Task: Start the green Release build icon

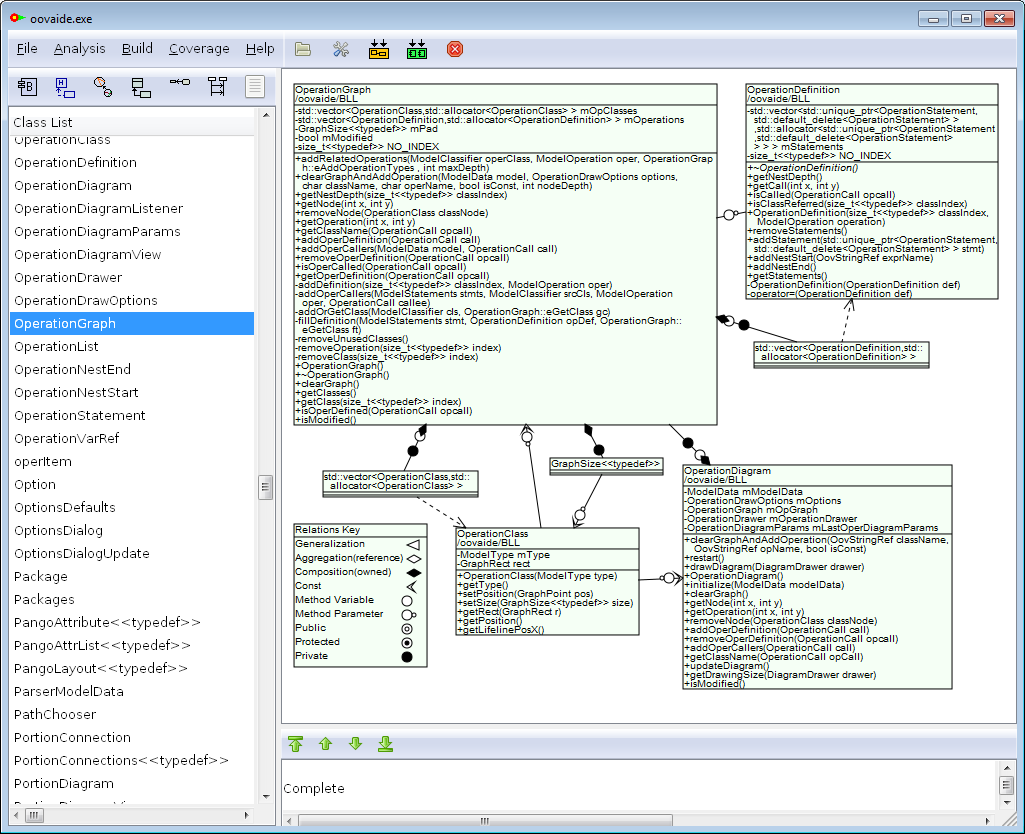Action: [x=417, y=48]
